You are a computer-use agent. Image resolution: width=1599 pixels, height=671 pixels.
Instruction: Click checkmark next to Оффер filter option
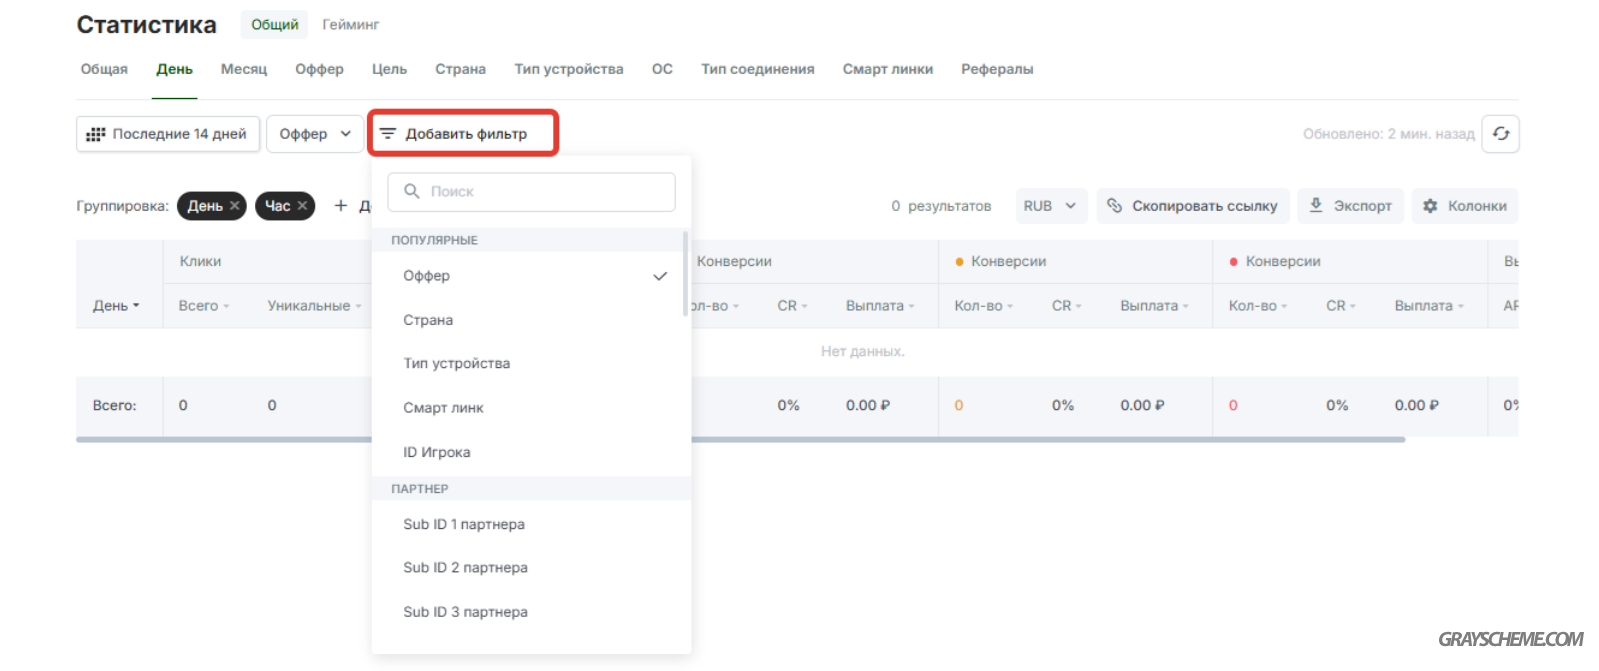[x=660, y=276]
